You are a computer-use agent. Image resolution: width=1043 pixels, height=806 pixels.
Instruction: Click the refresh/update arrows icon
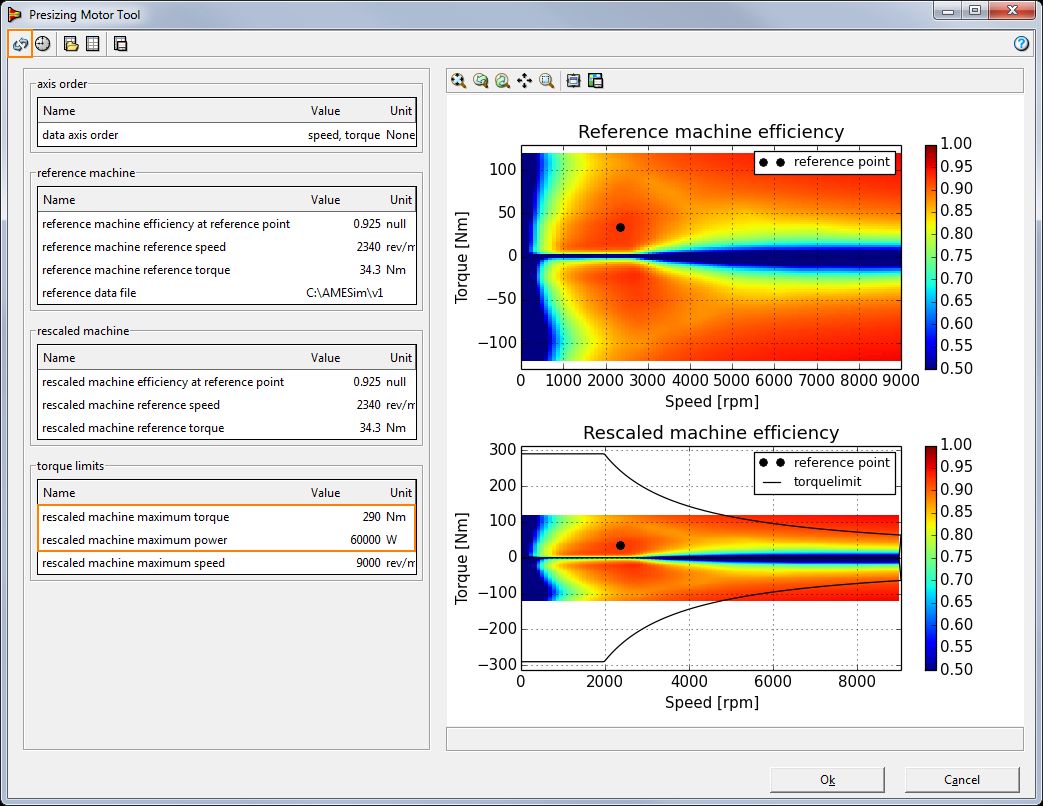coord(20,44)
